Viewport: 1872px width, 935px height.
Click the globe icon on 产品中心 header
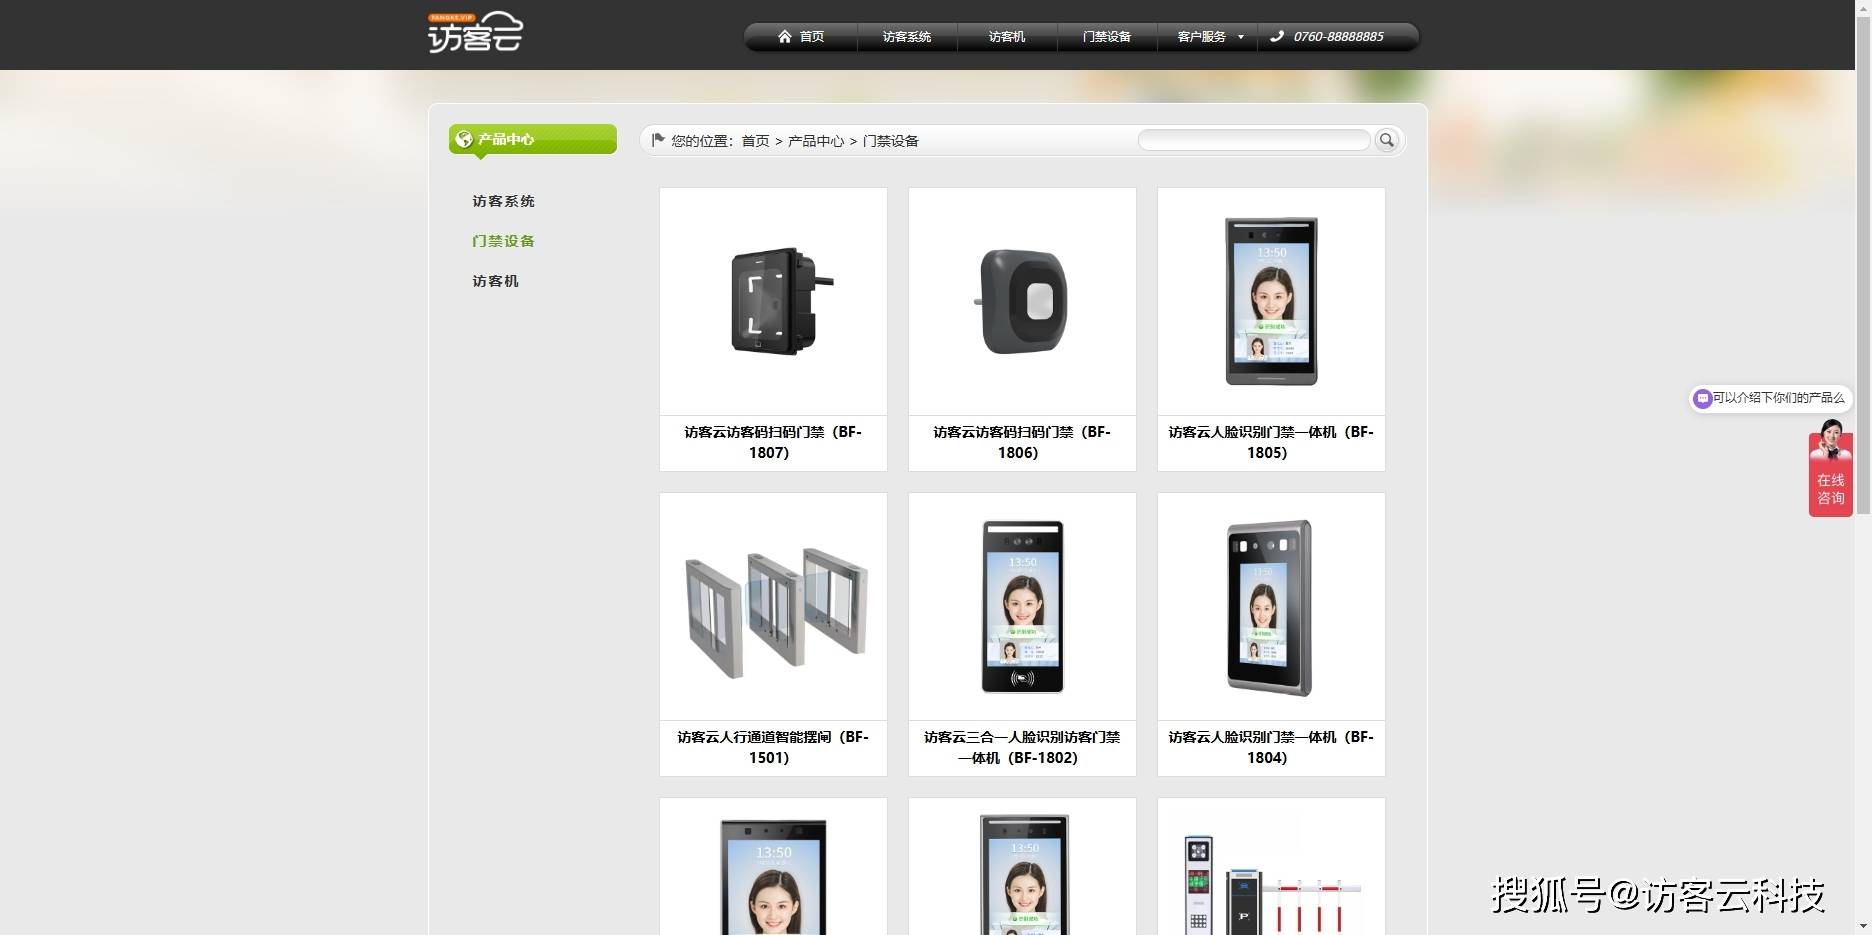(x=464, y=140)
